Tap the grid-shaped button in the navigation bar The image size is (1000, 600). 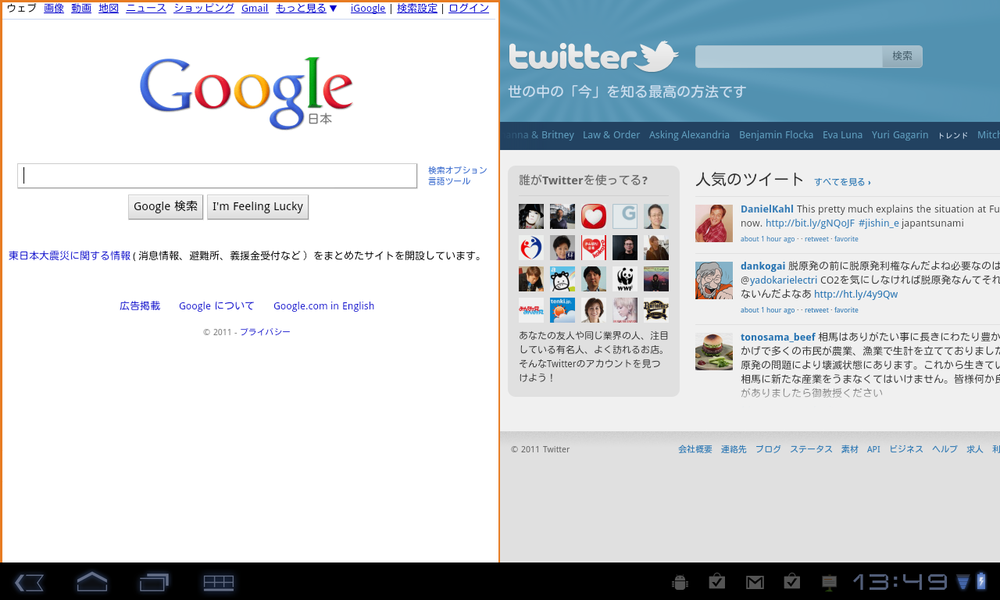pyautogui.click(x=219, y=582)
